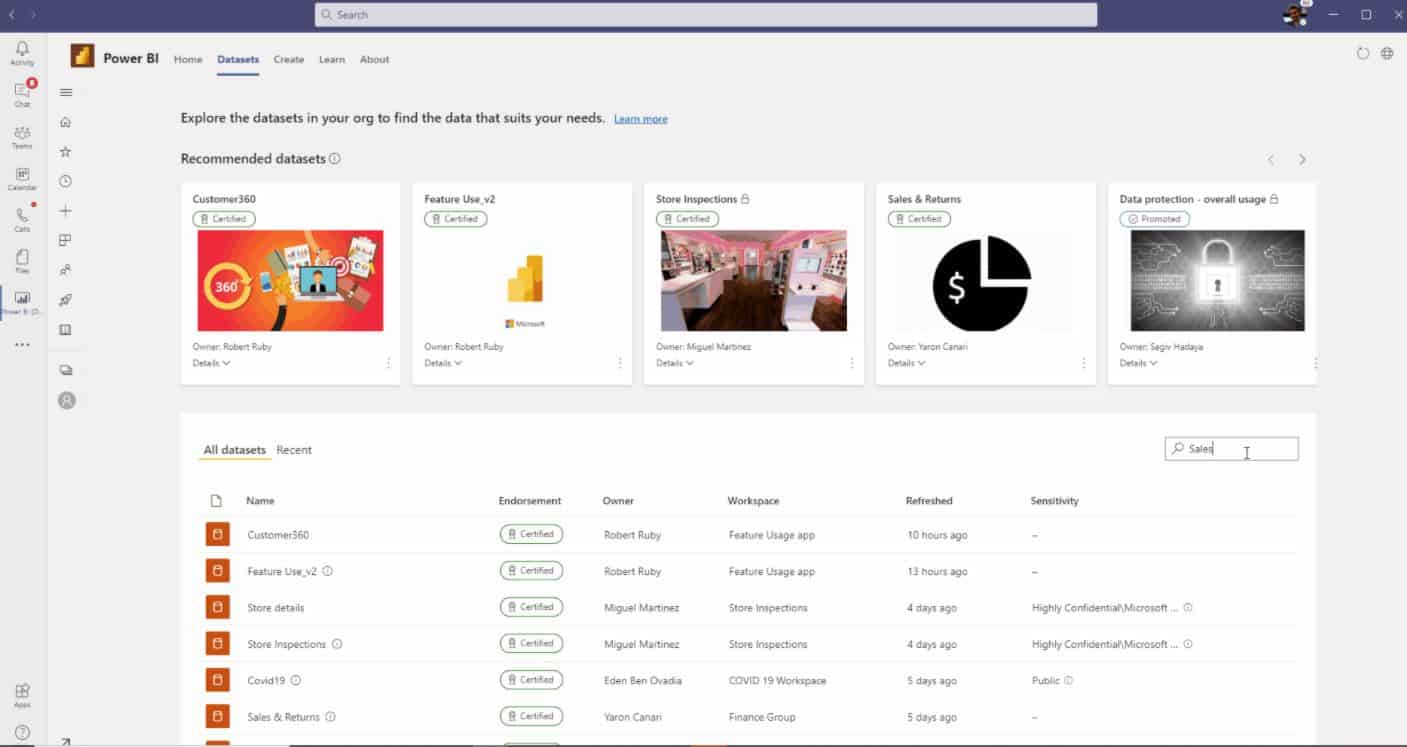1407x747 pixels.
Task: Click the refresh icon at top right
Action: coord(1363,54)
